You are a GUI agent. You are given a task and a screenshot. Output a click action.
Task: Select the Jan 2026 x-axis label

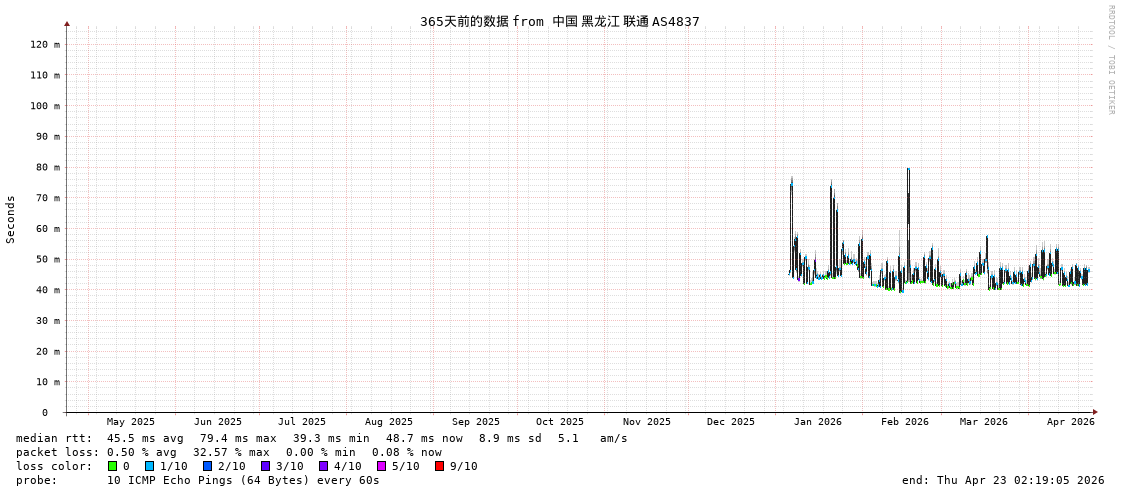817,422
